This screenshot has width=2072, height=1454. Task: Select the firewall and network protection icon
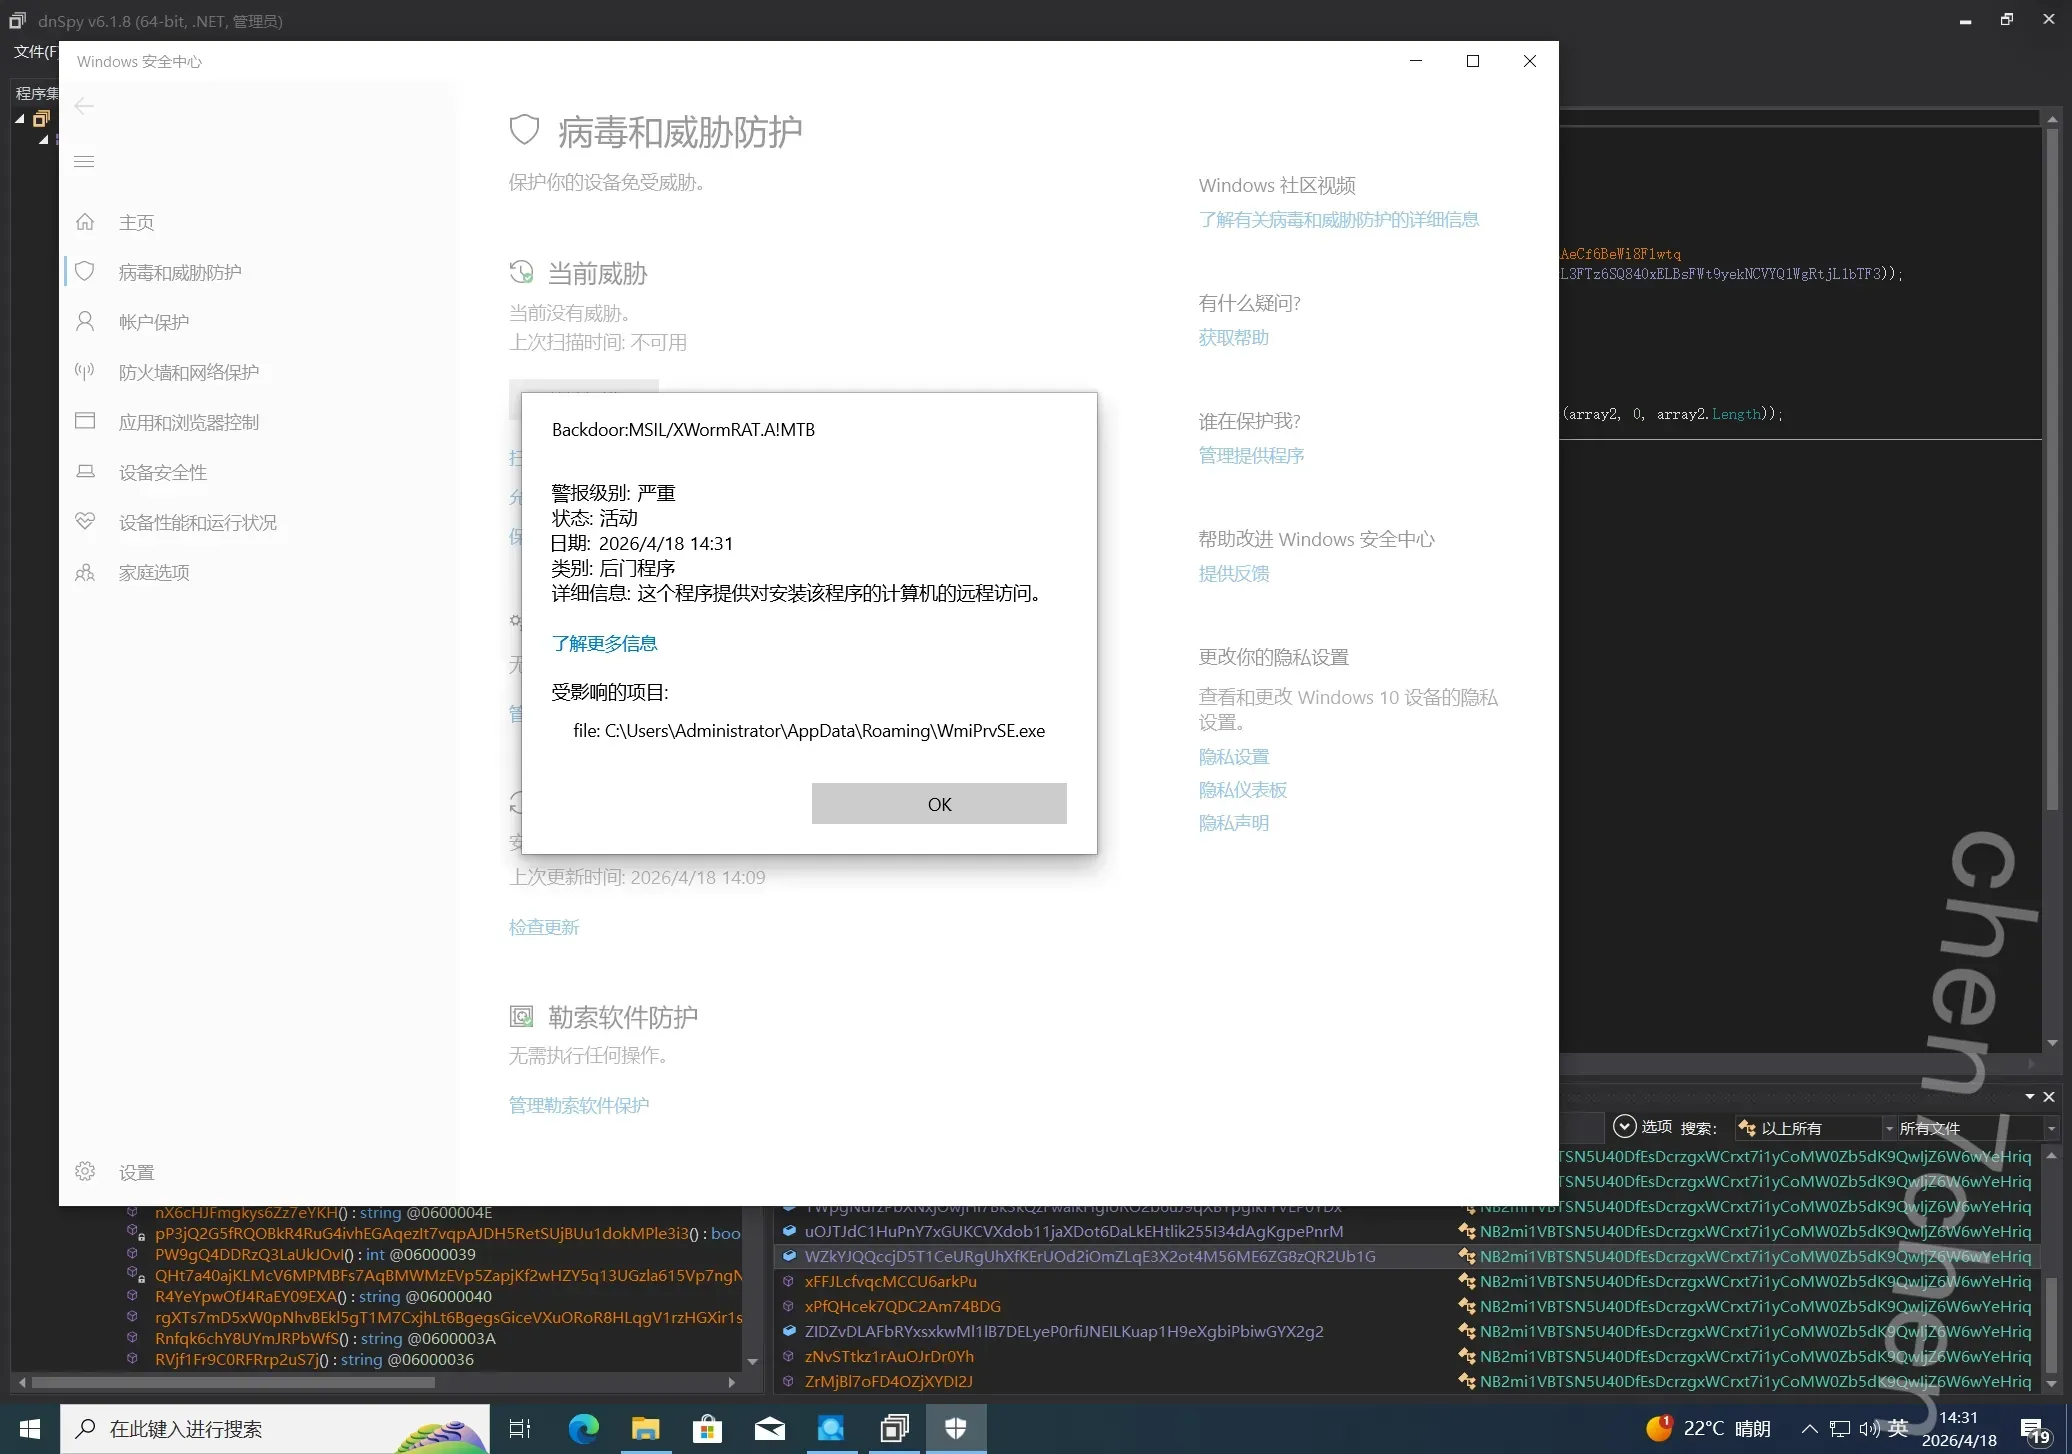point(85,372)
